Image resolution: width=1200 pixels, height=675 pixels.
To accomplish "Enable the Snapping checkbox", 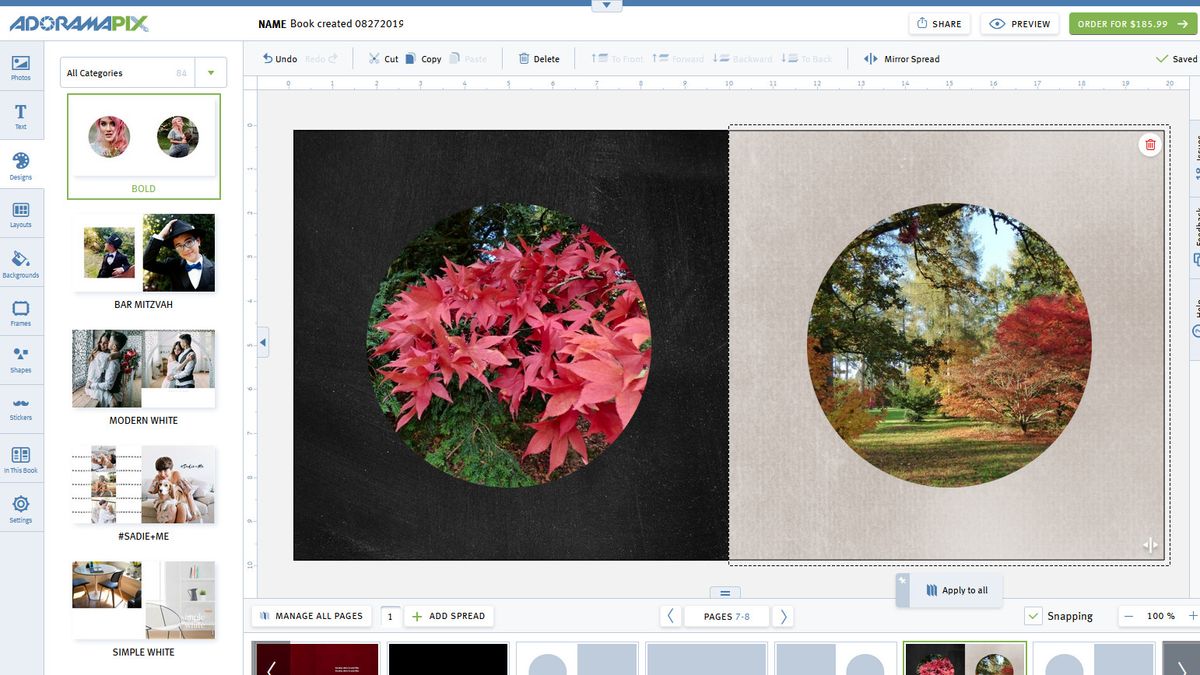I will click(x=1032, y=615).
